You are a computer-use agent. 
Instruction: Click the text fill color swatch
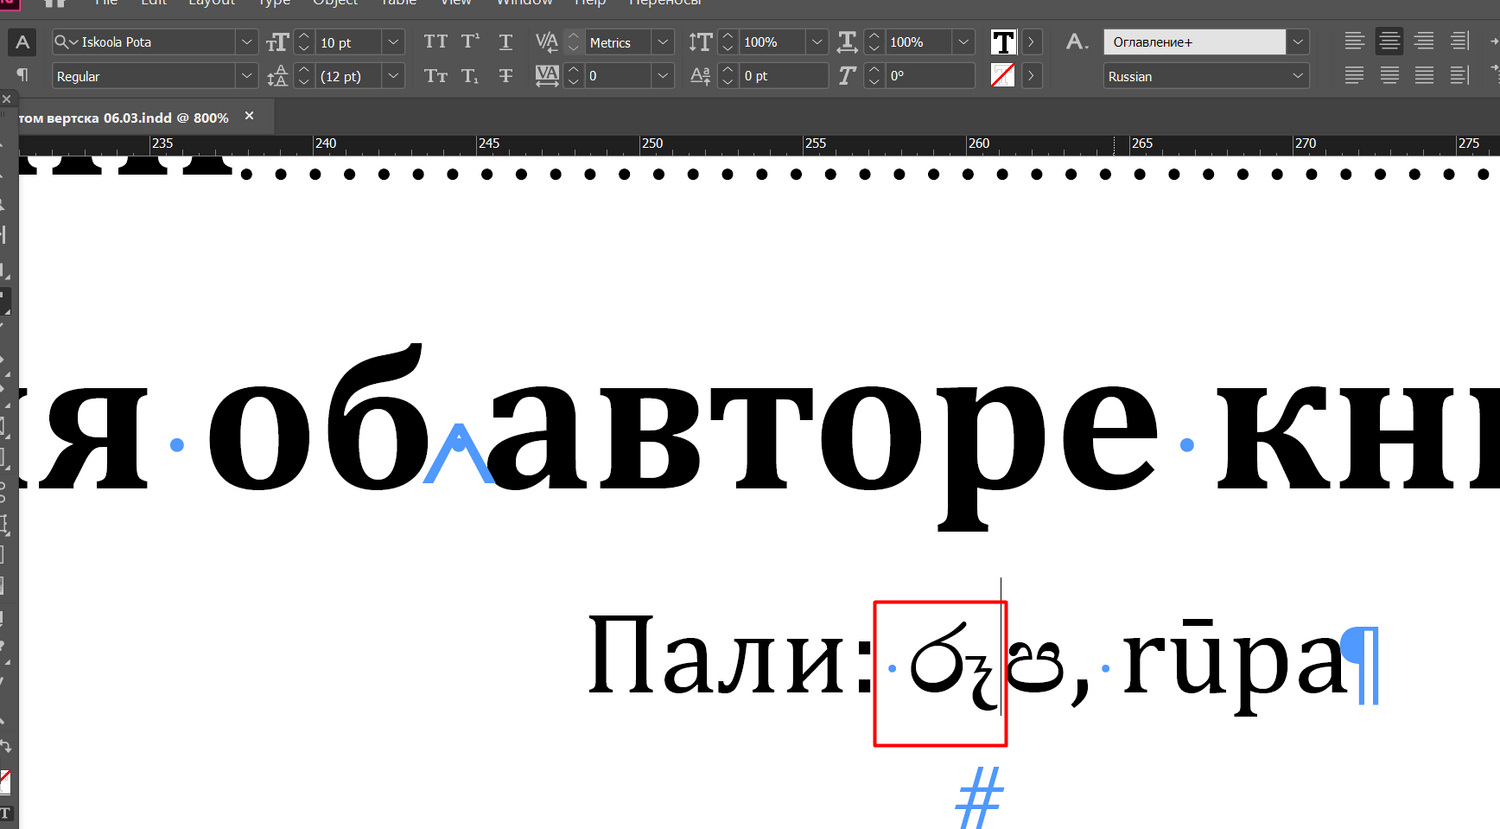1003,42
